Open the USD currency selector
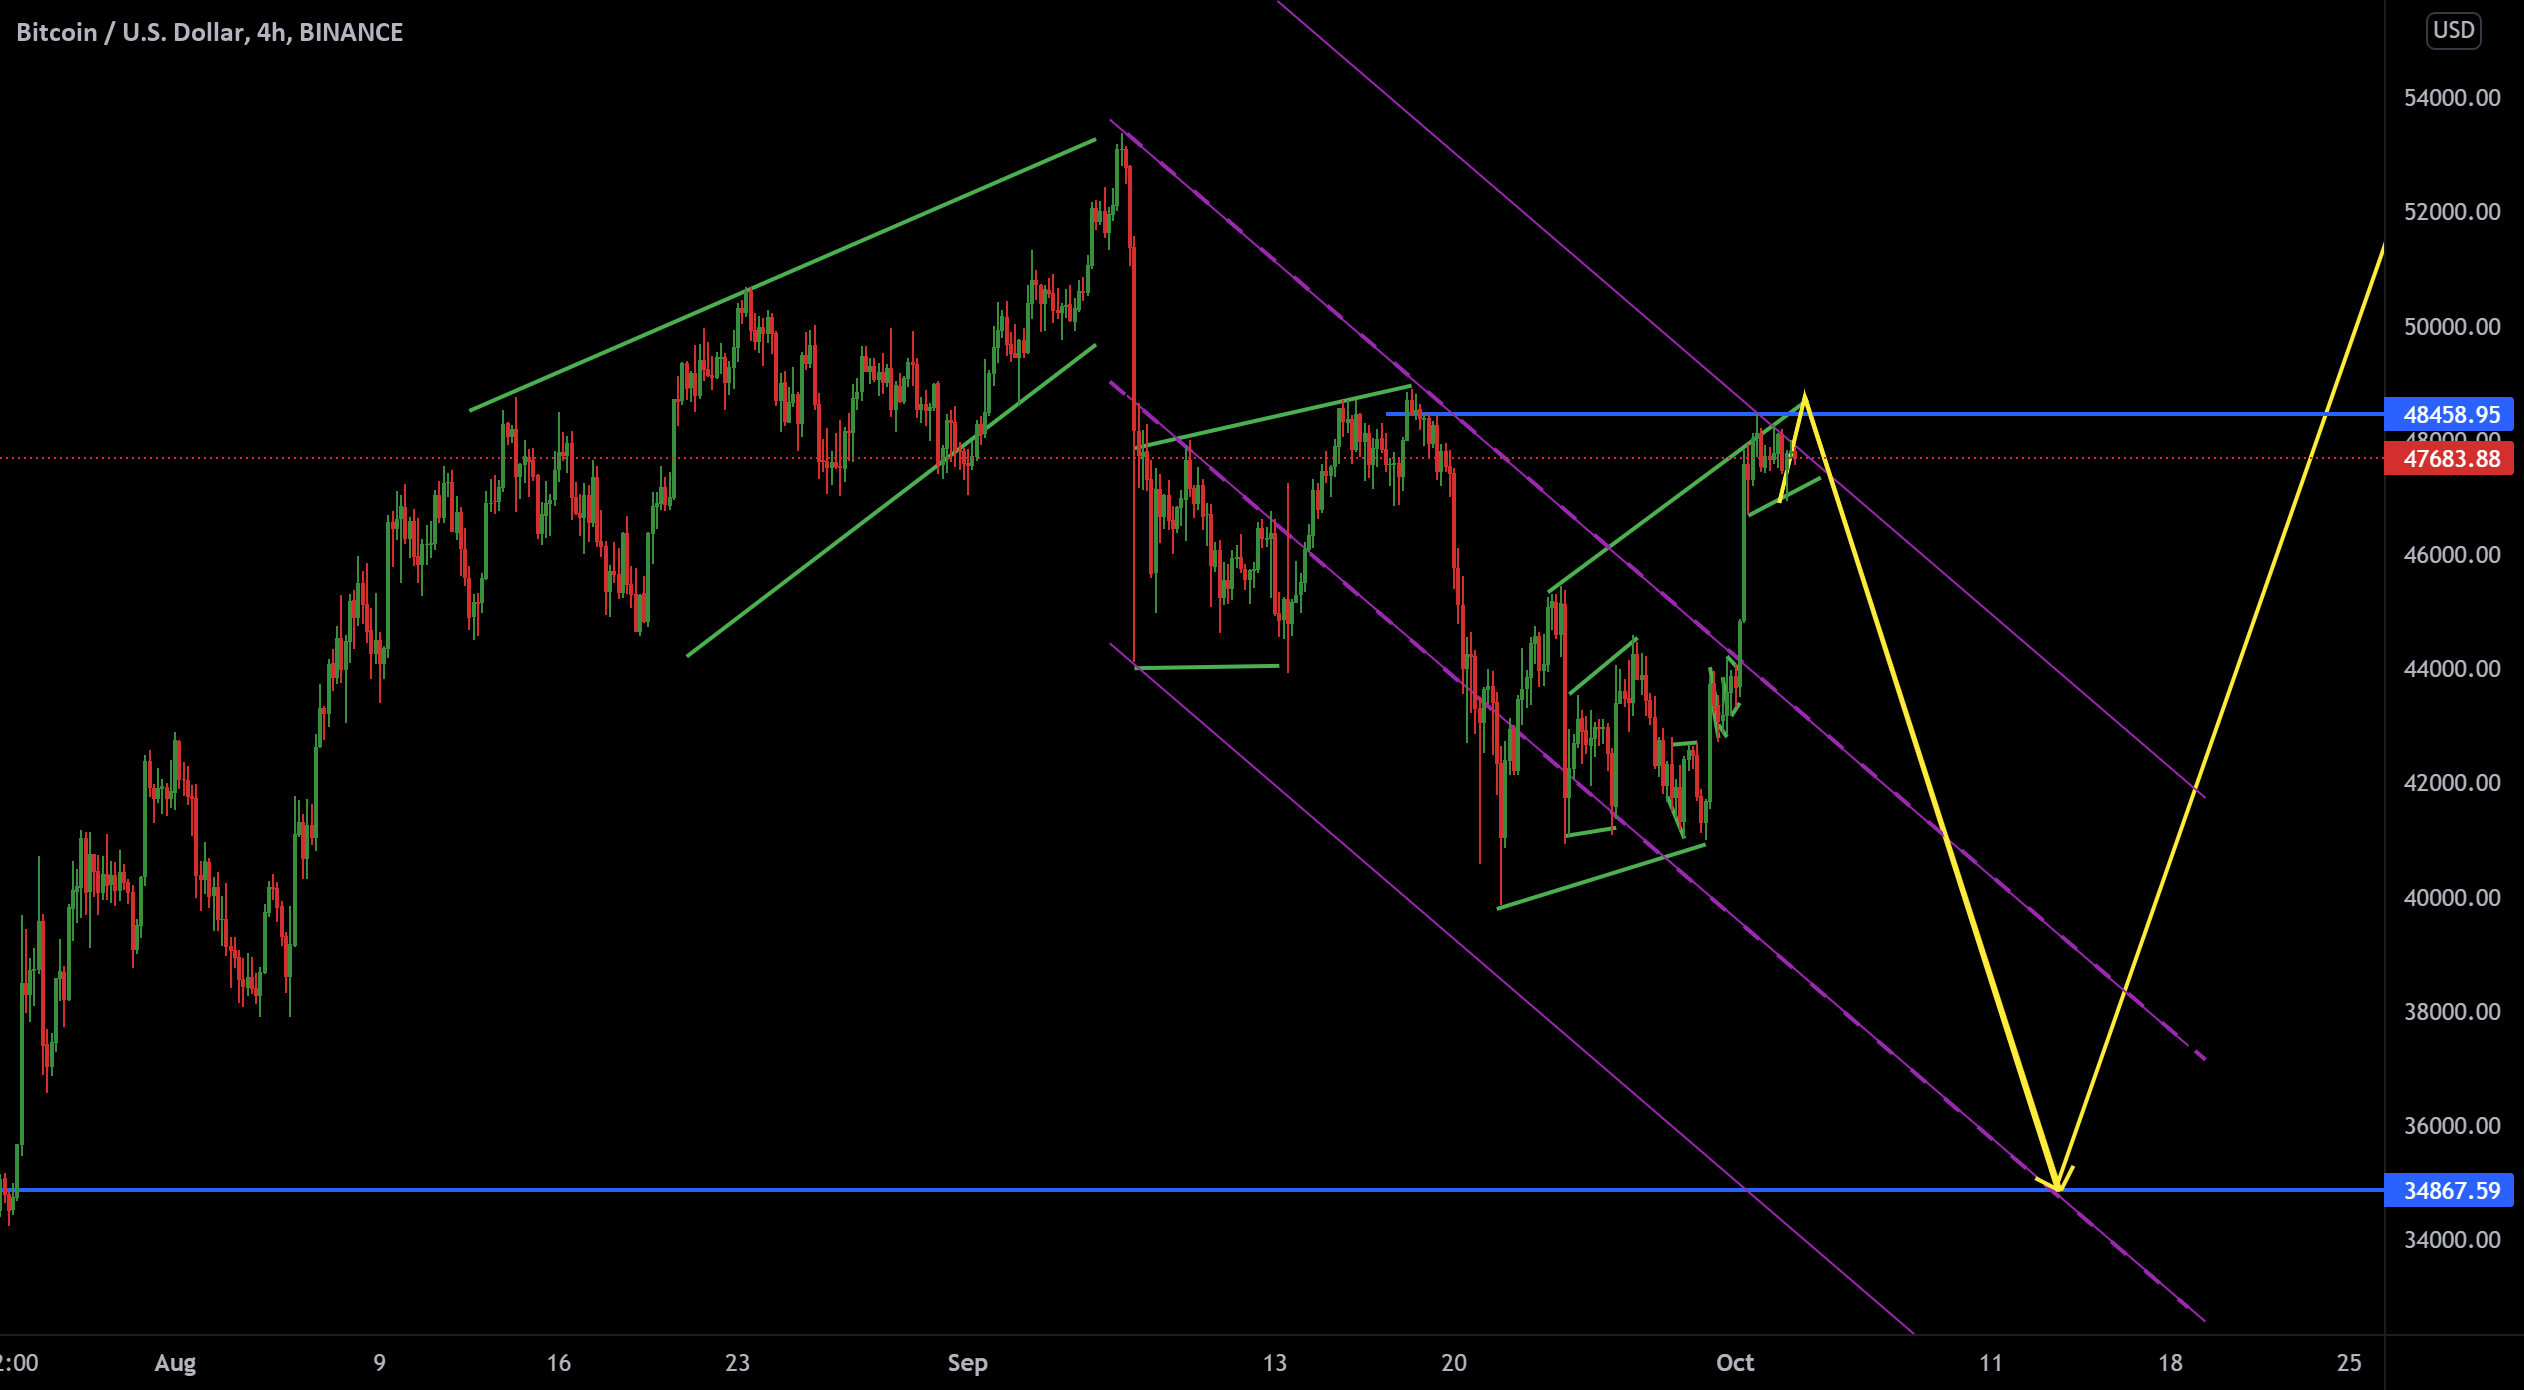 click(2454, 30)
